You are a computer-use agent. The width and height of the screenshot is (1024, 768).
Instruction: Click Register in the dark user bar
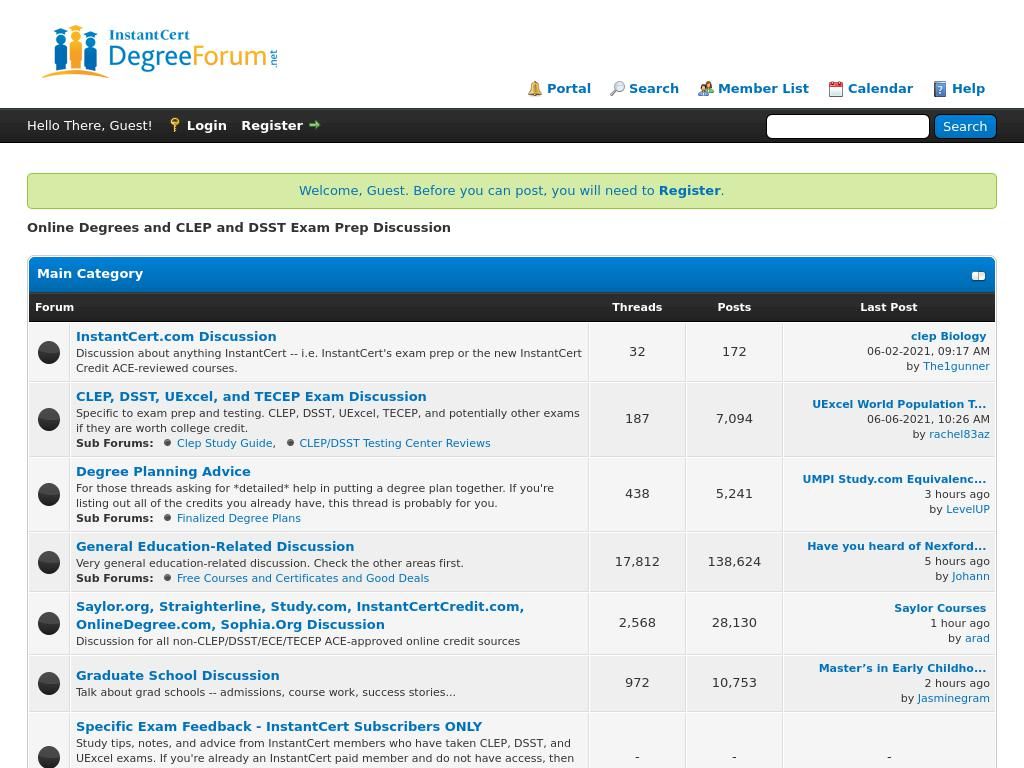[272, 125]
